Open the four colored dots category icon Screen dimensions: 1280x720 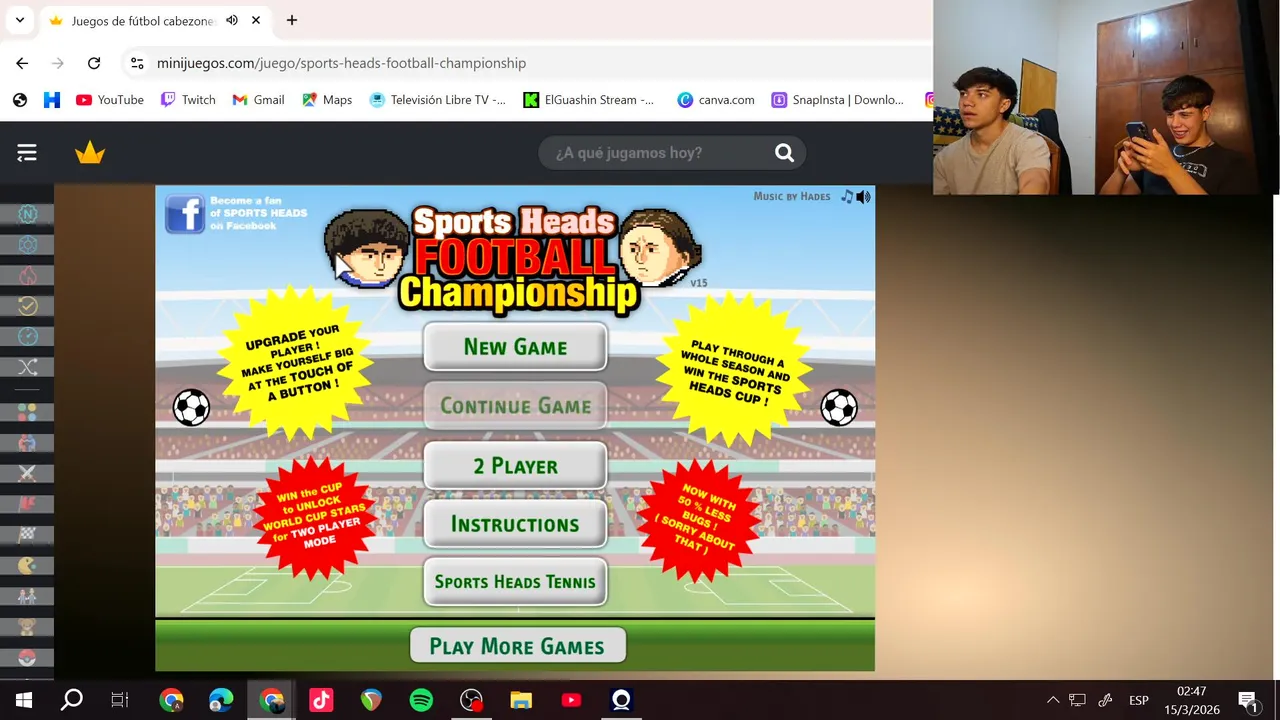tap(27, 412)
